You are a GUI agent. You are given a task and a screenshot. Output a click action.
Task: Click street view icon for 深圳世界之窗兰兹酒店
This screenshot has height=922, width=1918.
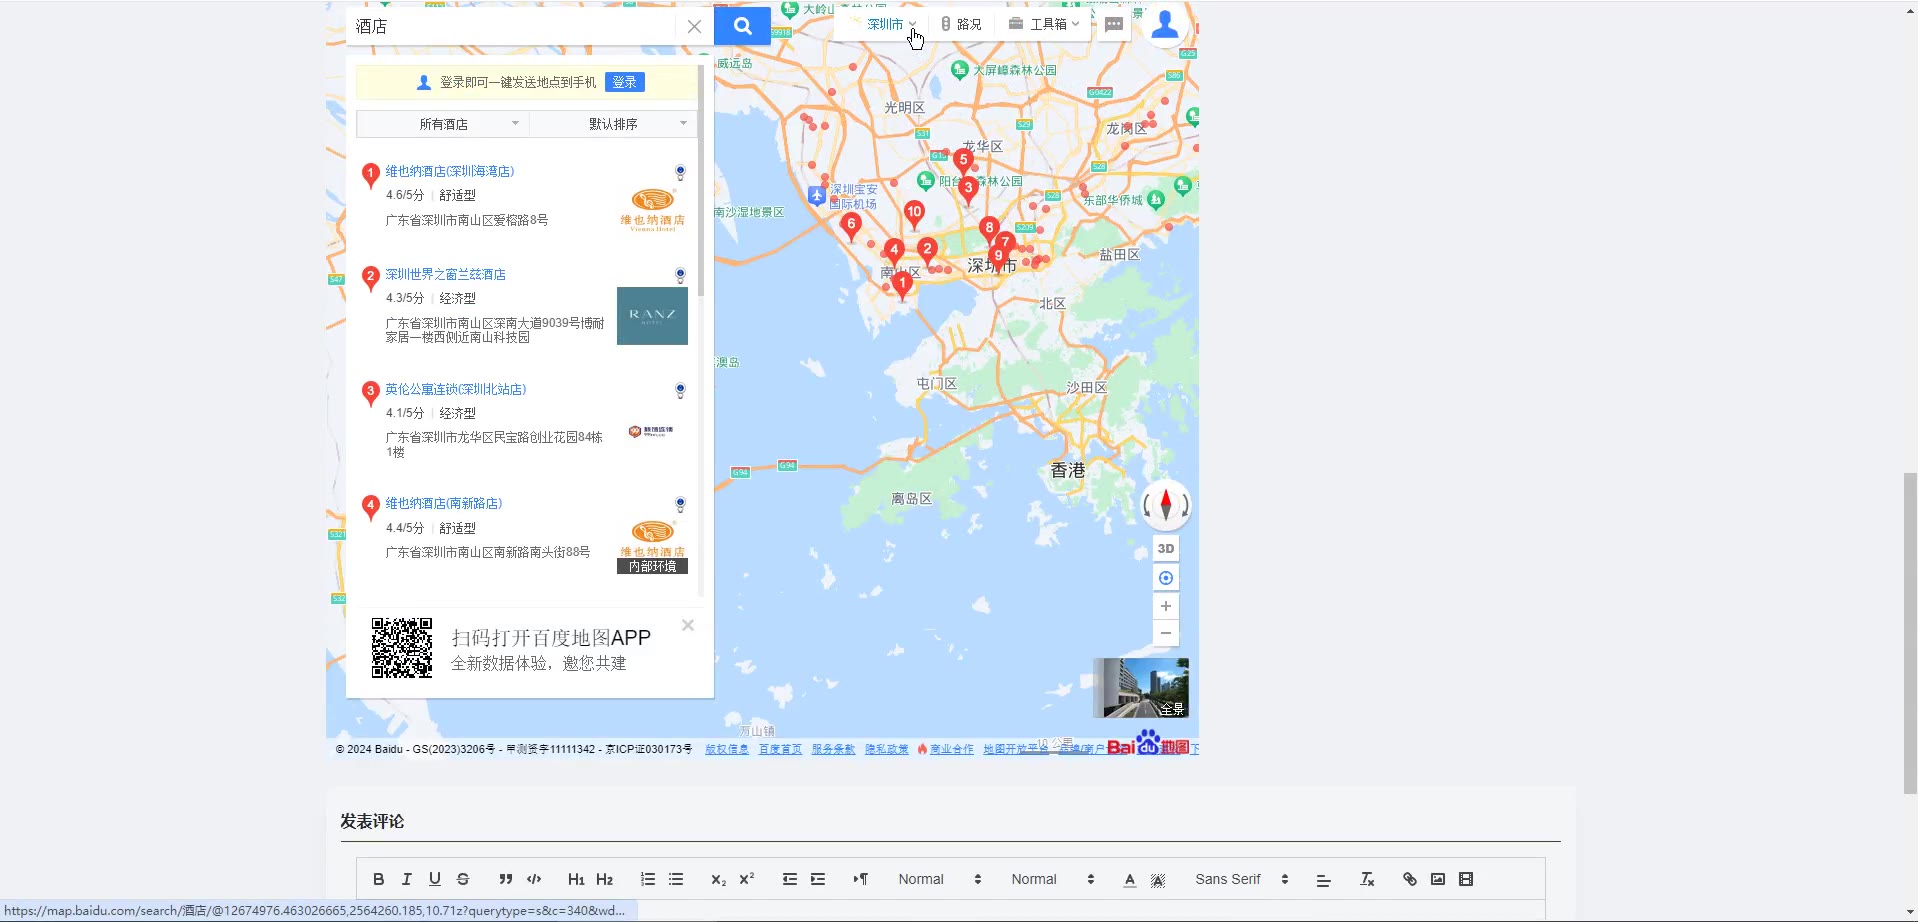(680, 275)
